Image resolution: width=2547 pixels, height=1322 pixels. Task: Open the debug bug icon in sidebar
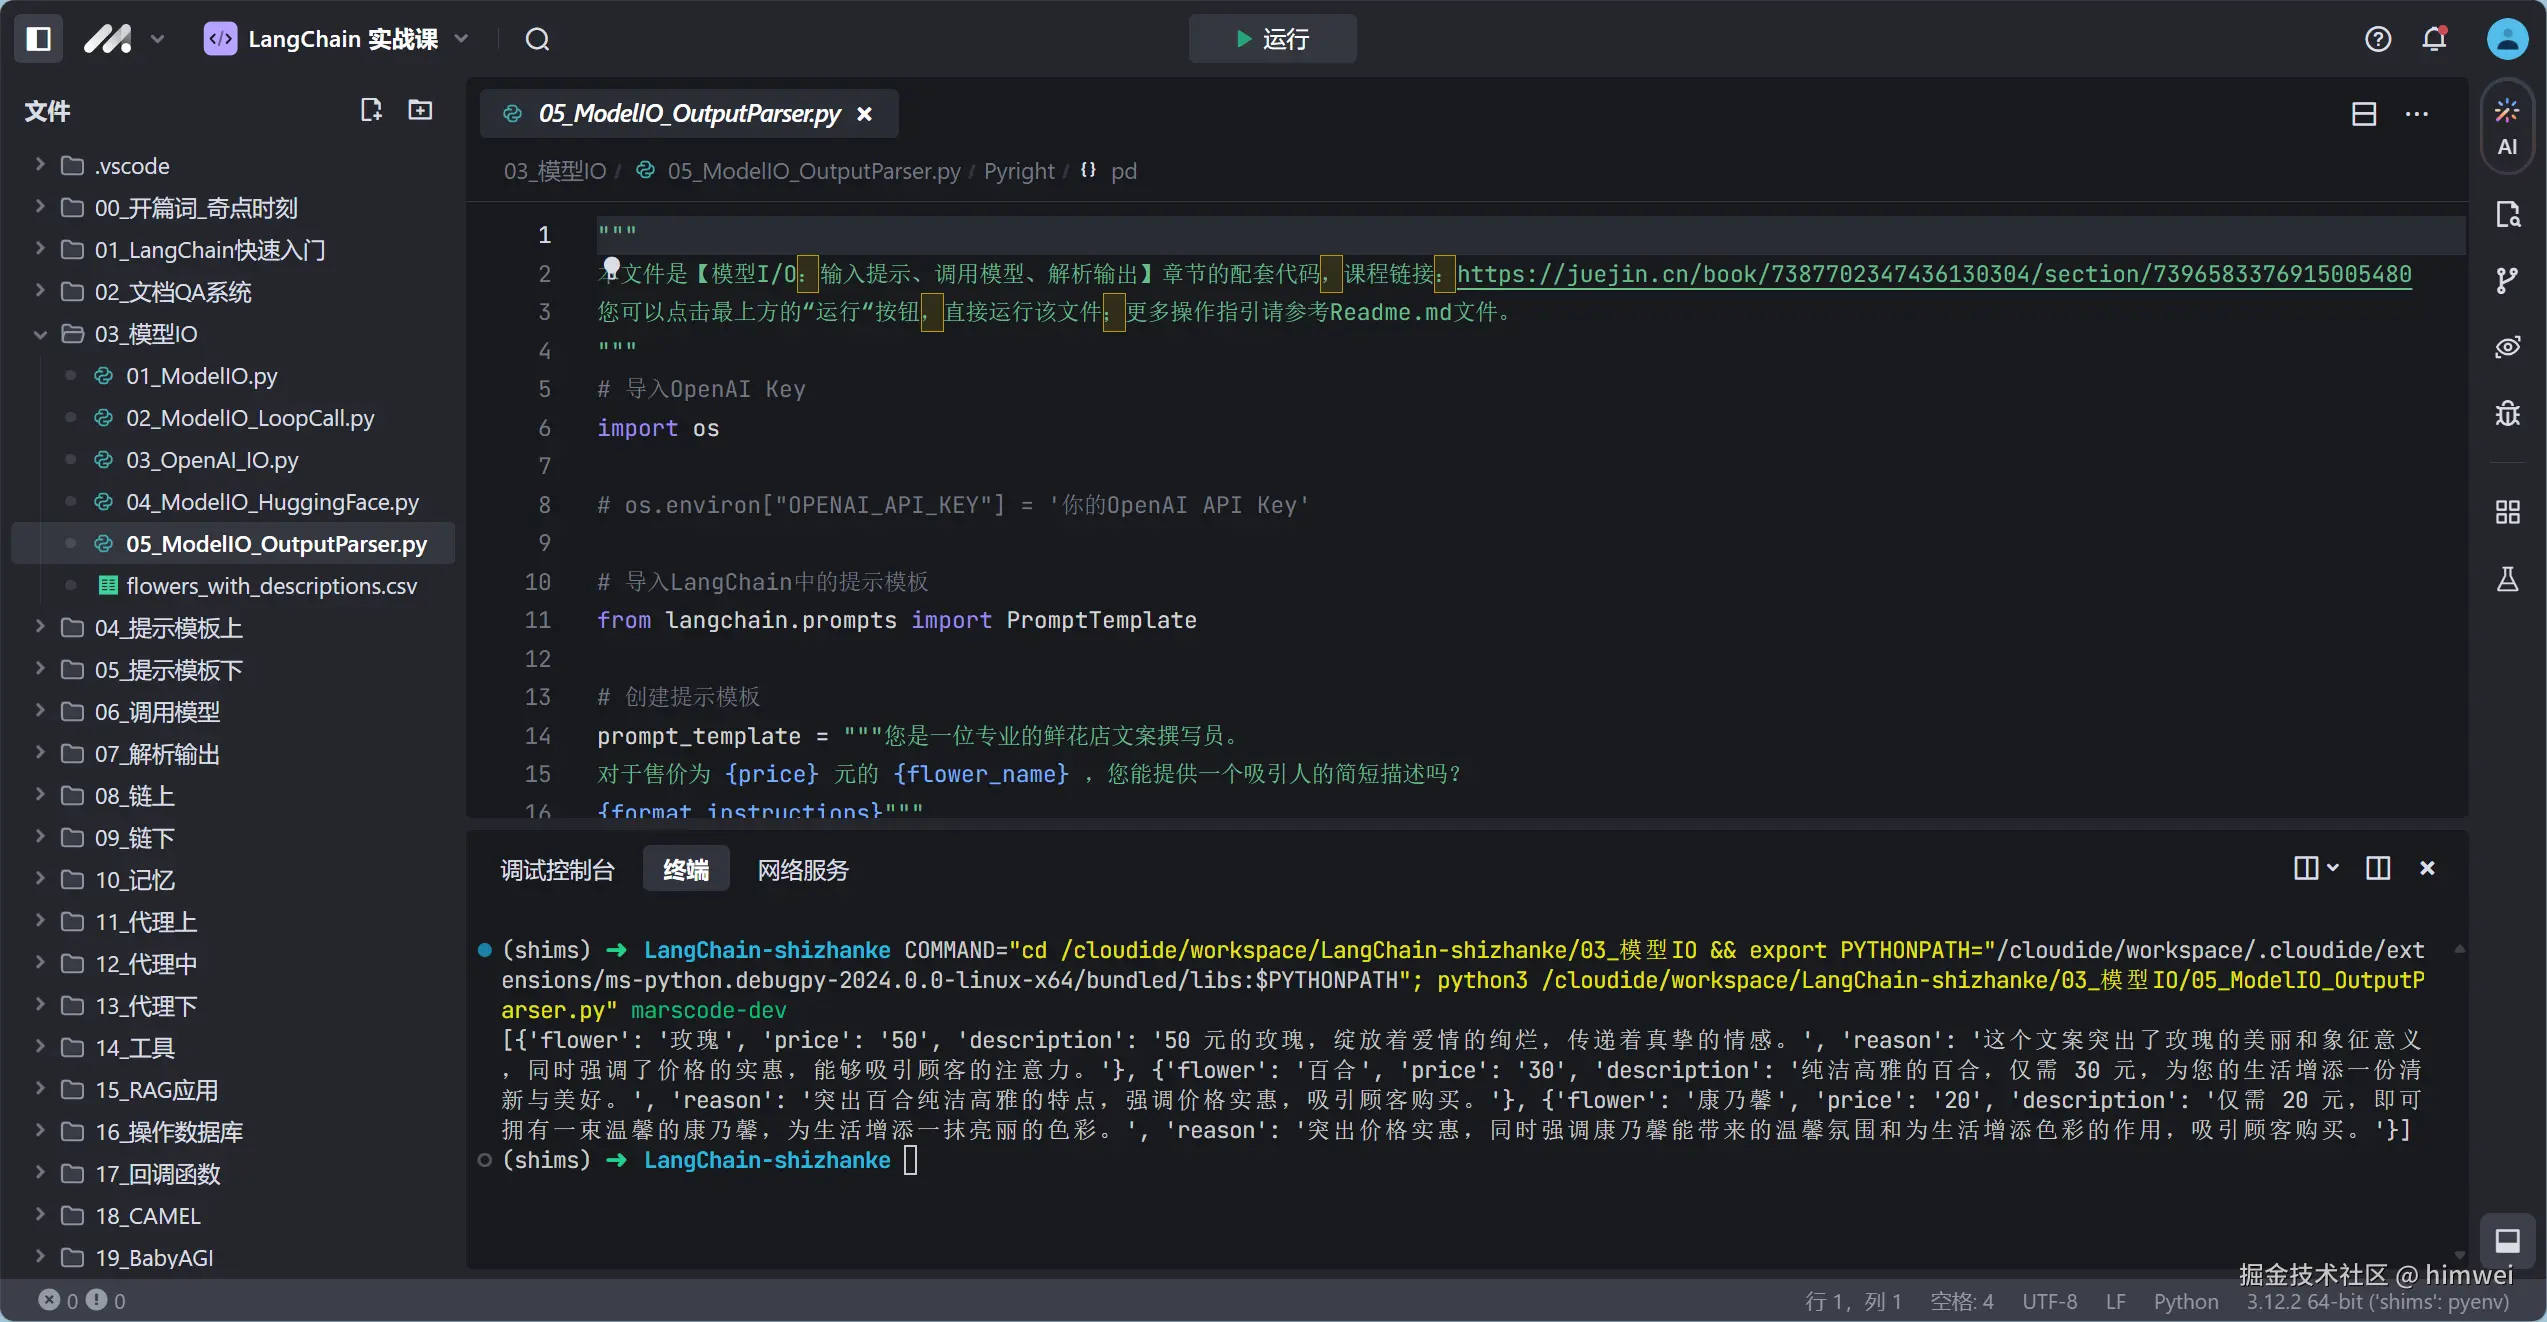[2507, 413]
